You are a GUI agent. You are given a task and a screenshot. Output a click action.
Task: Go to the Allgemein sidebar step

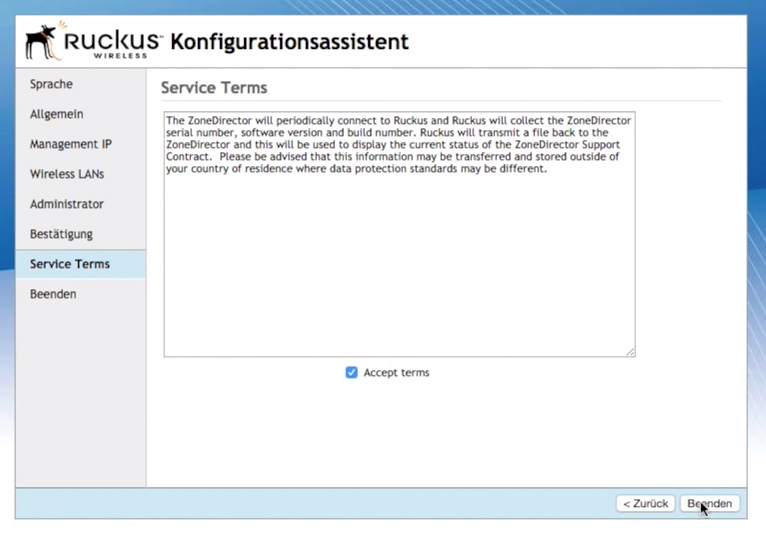point(56,114)
